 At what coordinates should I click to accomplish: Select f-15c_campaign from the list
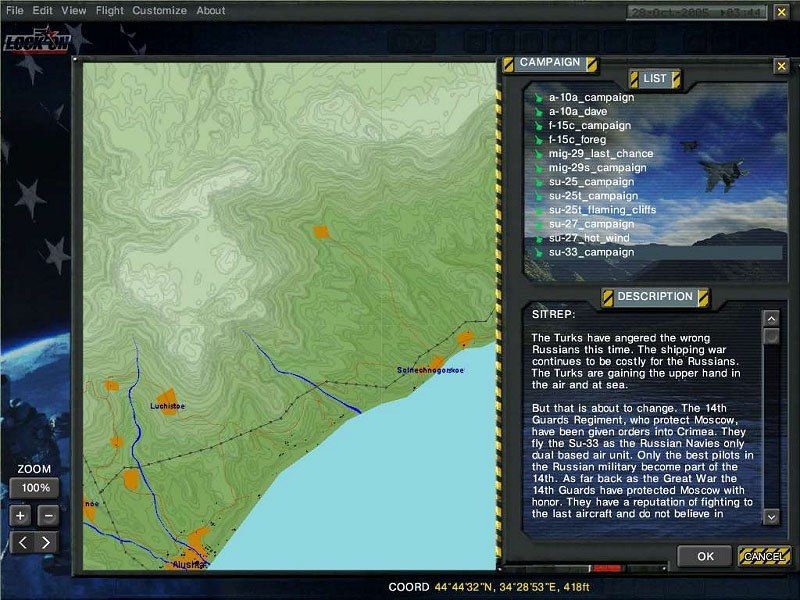[x=589, y=126]
